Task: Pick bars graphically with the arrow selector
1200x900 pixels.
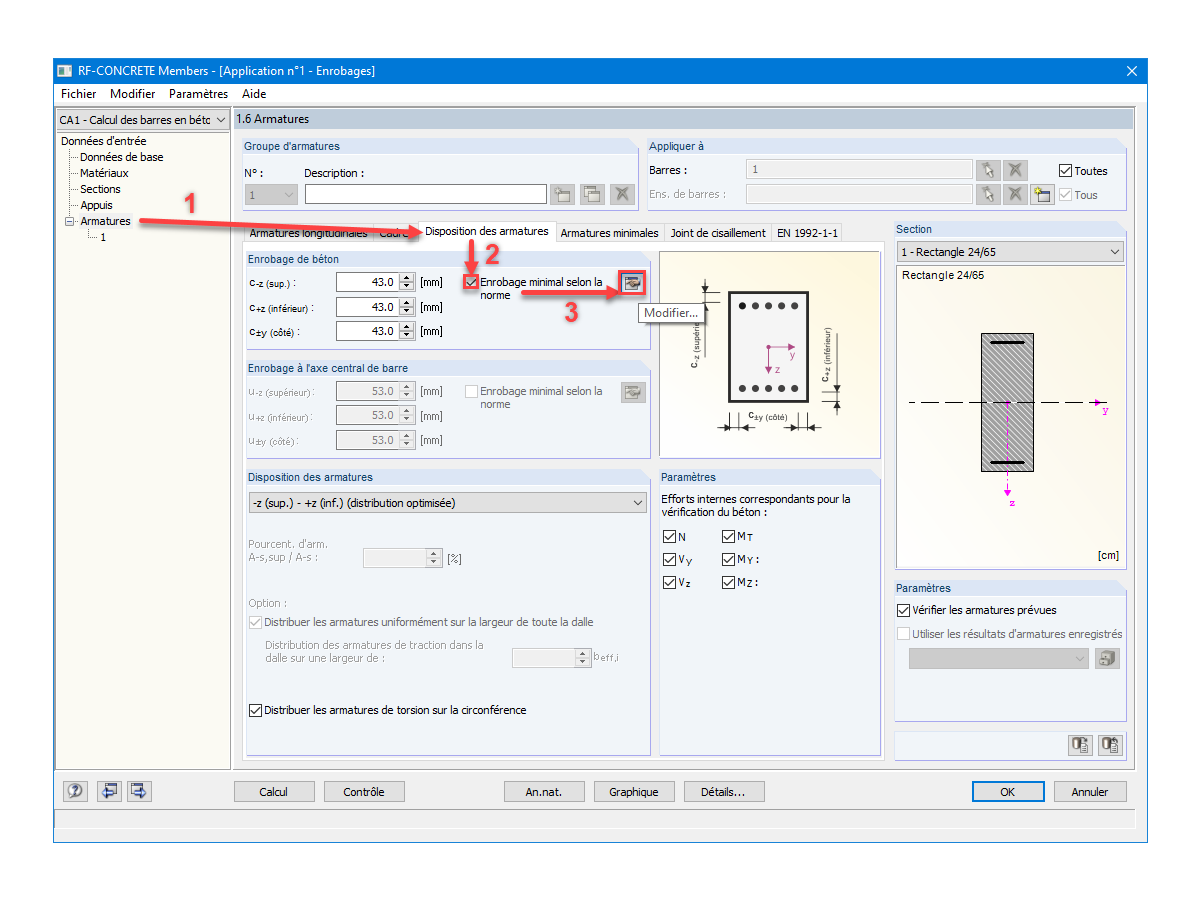Action: coord(987,170)
